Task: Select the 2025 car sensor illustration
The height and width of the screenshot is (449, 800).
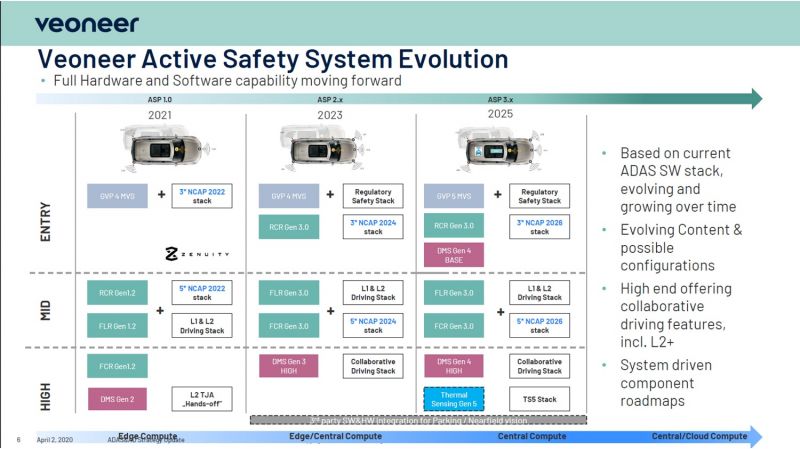Action: pos(500,149)
